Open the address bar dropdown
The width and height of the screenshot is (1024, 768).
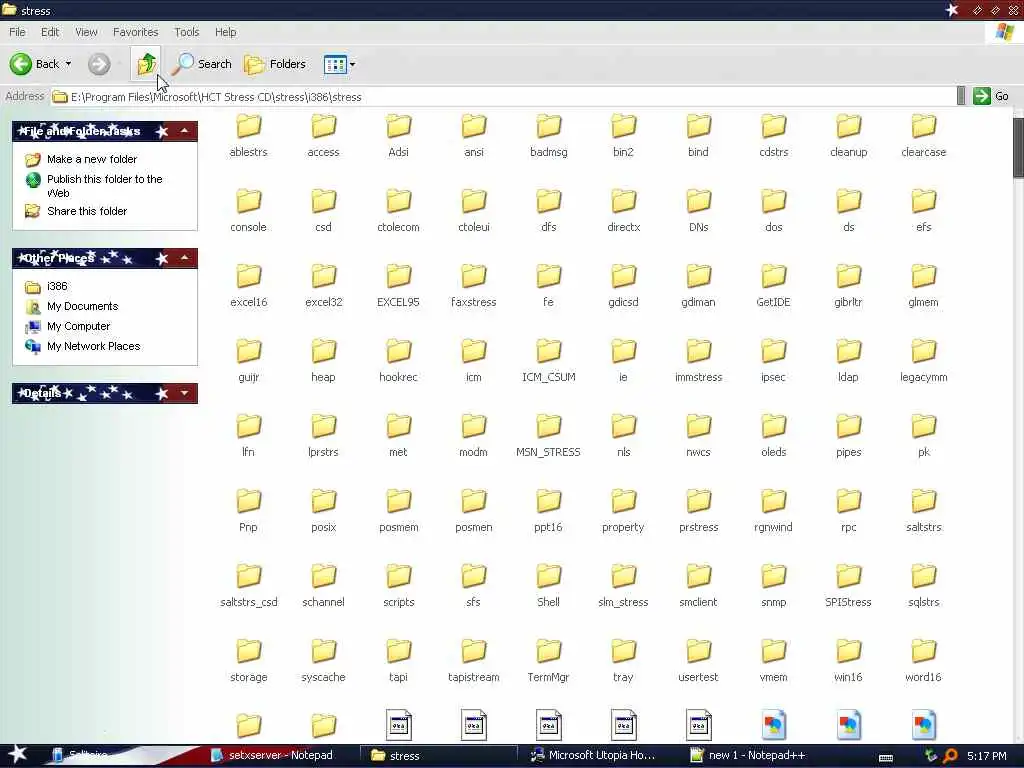coord(960,97)
